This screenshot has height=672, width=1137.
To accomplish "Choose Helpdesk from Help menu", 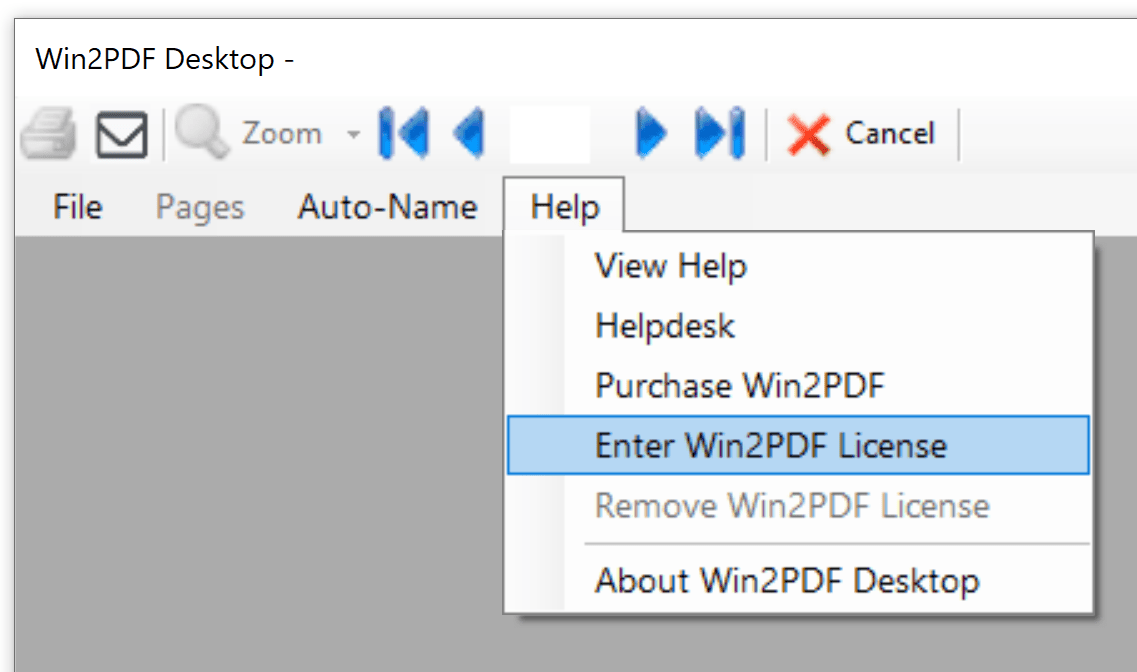I will [x=798, y=325].
